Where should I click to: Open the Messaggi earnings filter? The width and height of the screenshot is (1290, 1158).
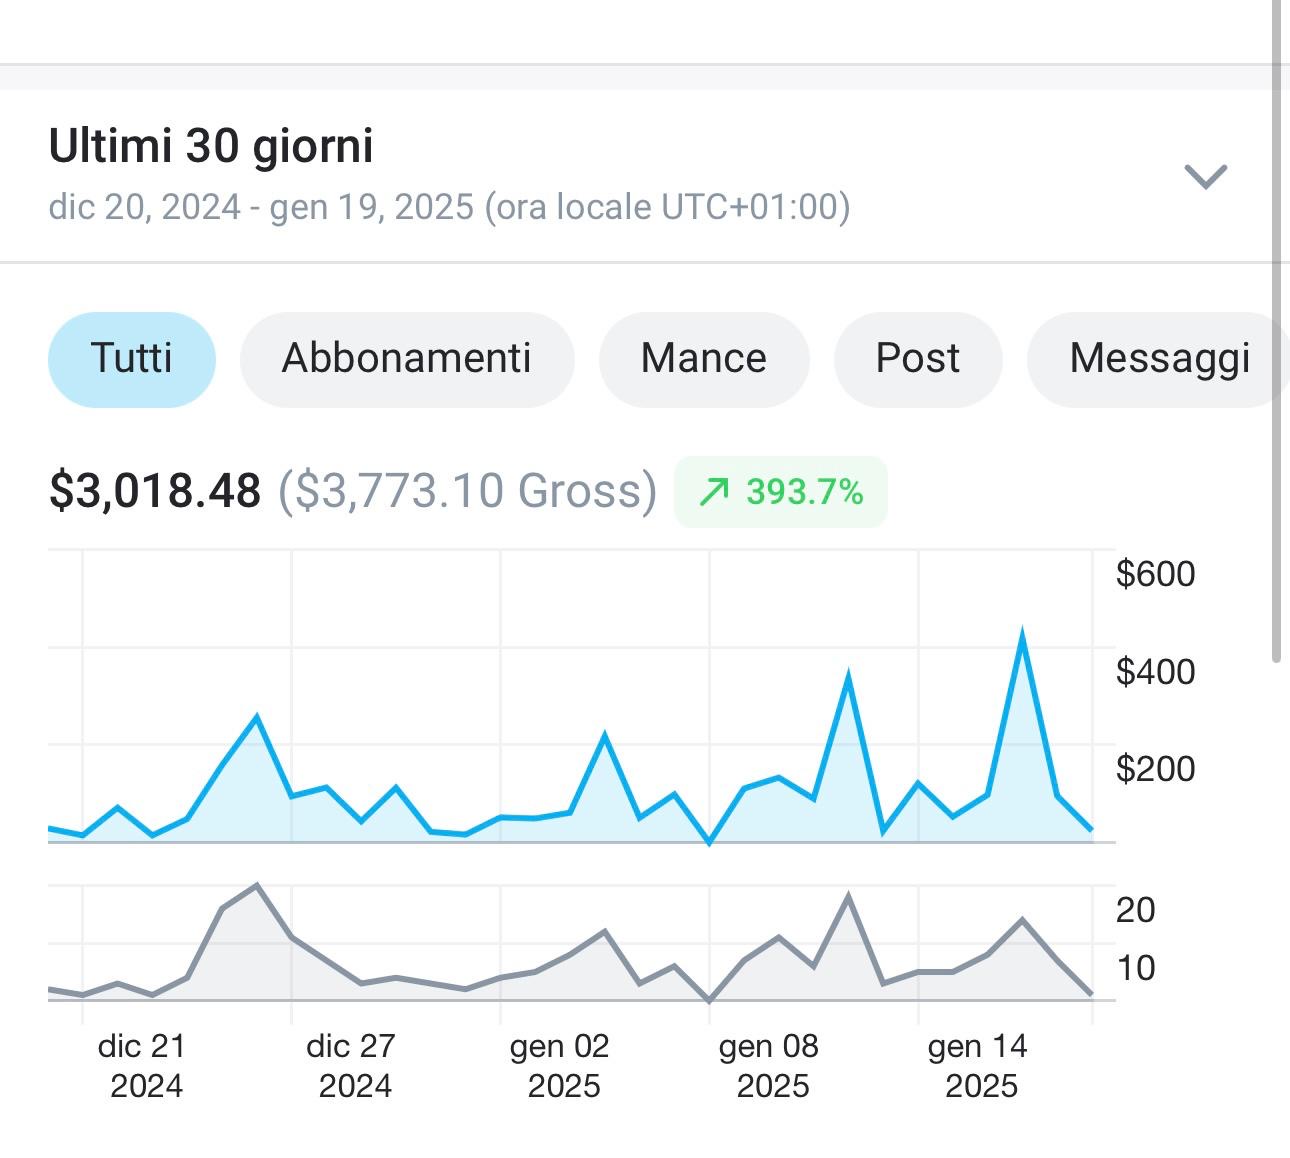[x=1159, y=359]
